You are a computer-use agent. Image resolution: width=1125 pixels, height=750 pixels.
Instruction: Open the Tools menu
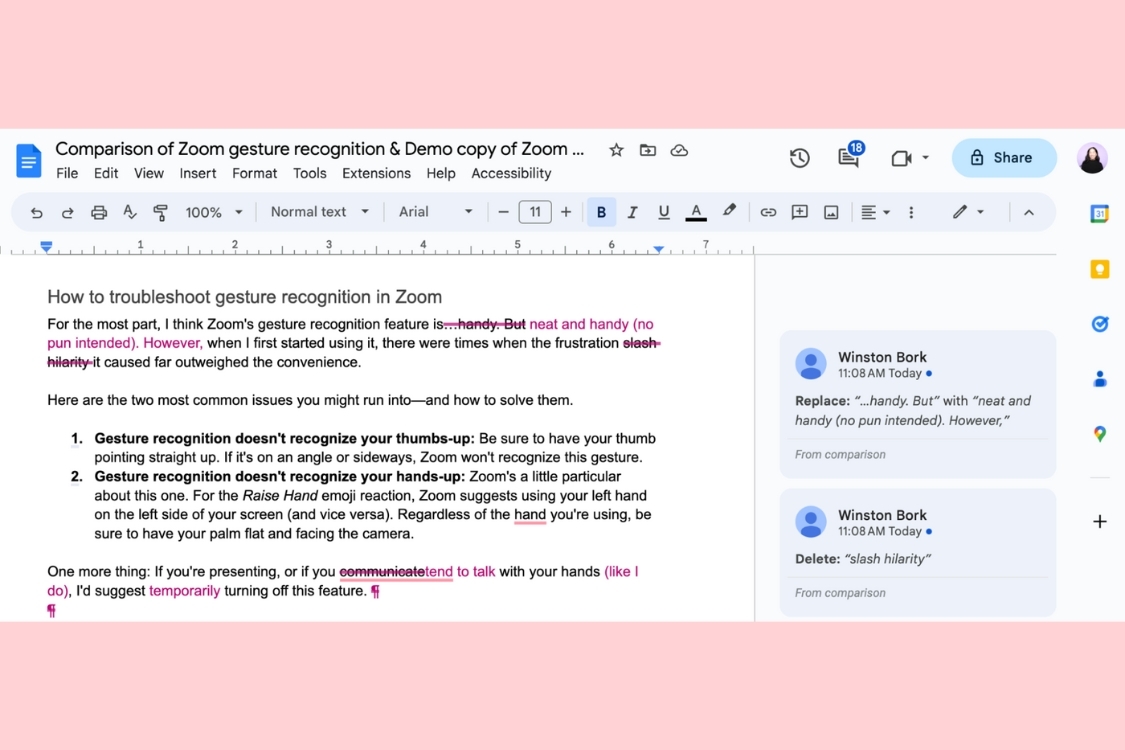click(x=309, y=174)
